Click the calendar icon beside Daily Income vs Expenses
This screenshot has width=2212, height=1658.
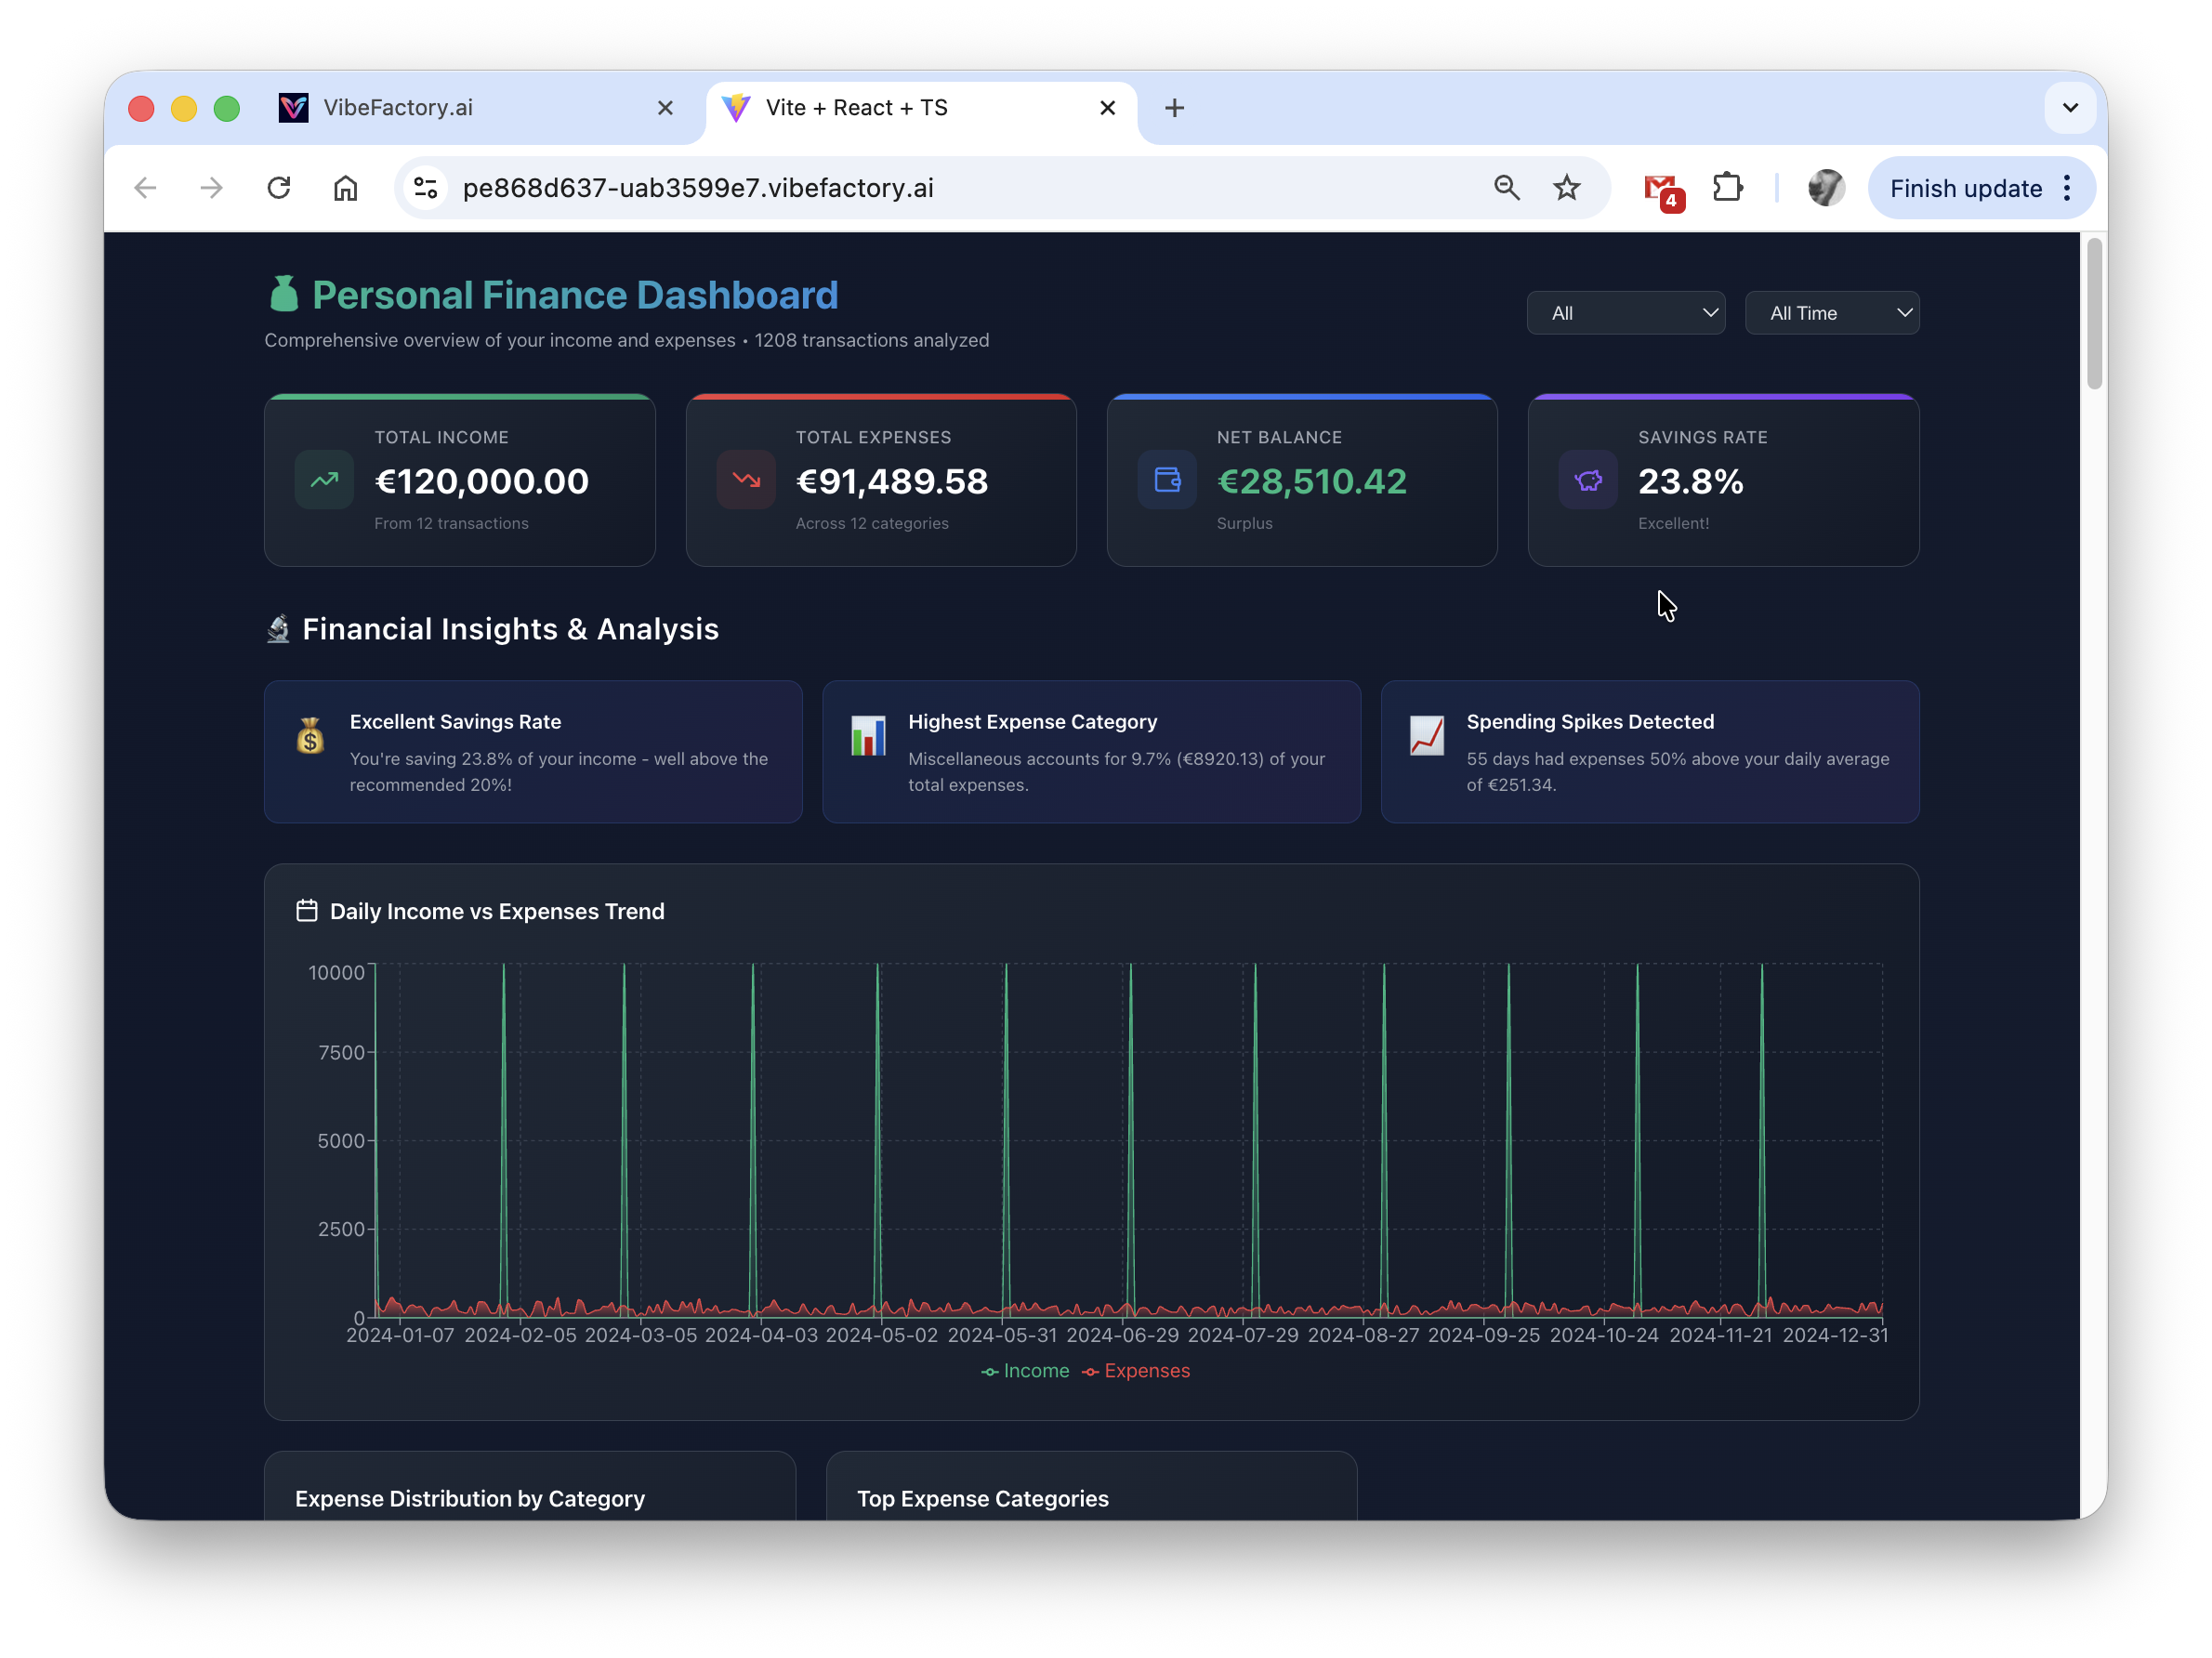pyautogui.click(x=306, y=911)
